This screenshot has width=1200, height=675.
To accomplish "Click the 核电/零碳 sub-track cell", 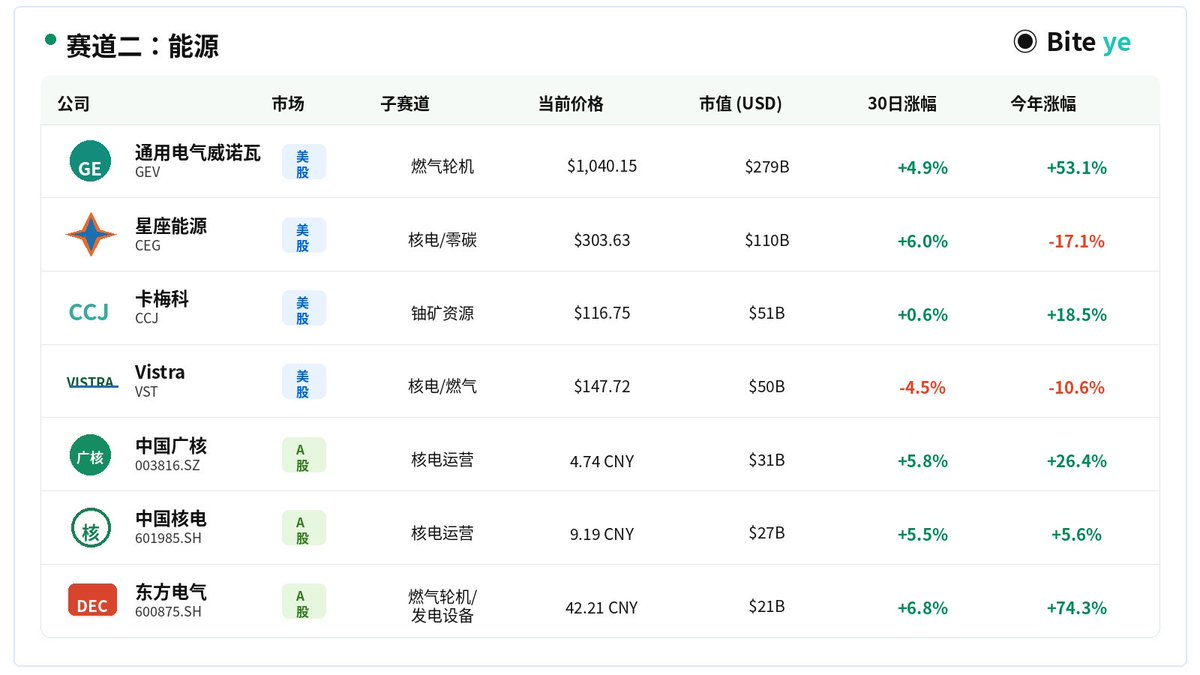I will pos(443,240).
